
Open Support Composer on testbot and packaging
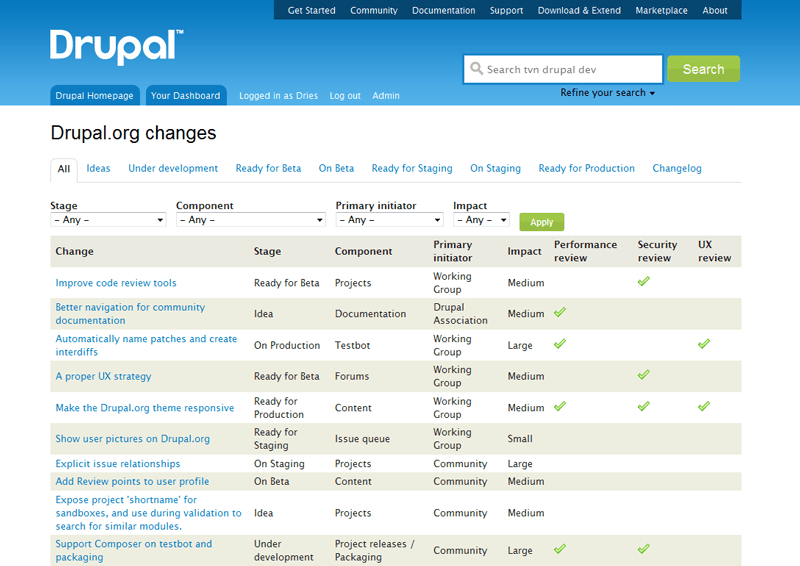[x=134, y=551]
